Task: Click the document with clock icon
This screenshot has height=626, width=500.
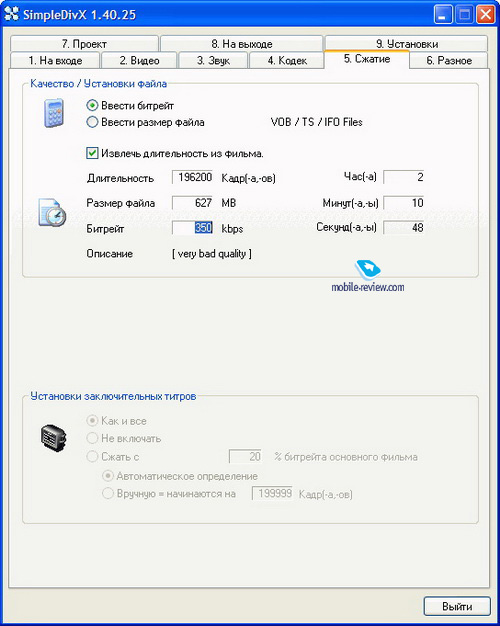Action: tap(52, 212)
